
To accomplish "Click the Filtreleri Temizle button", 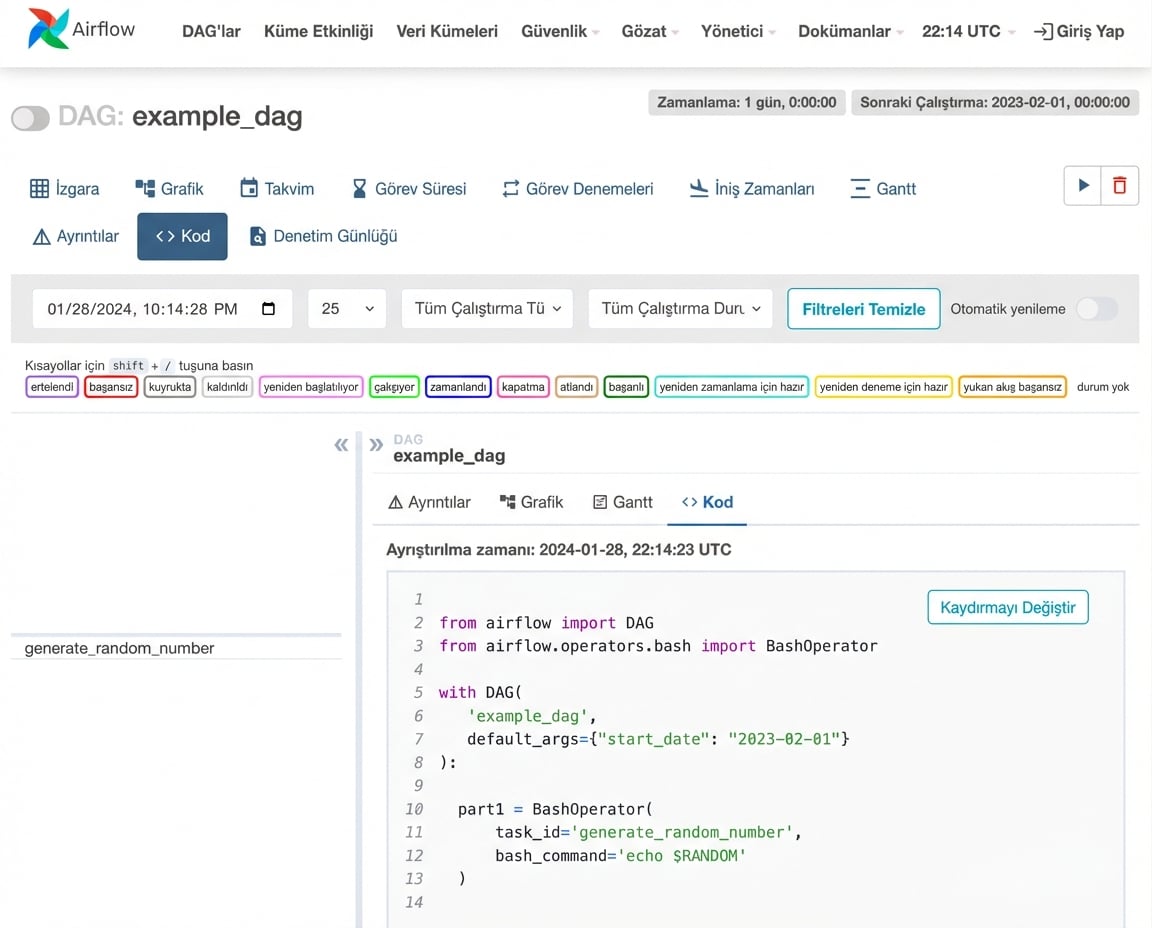I will click(x=863, y=309).
